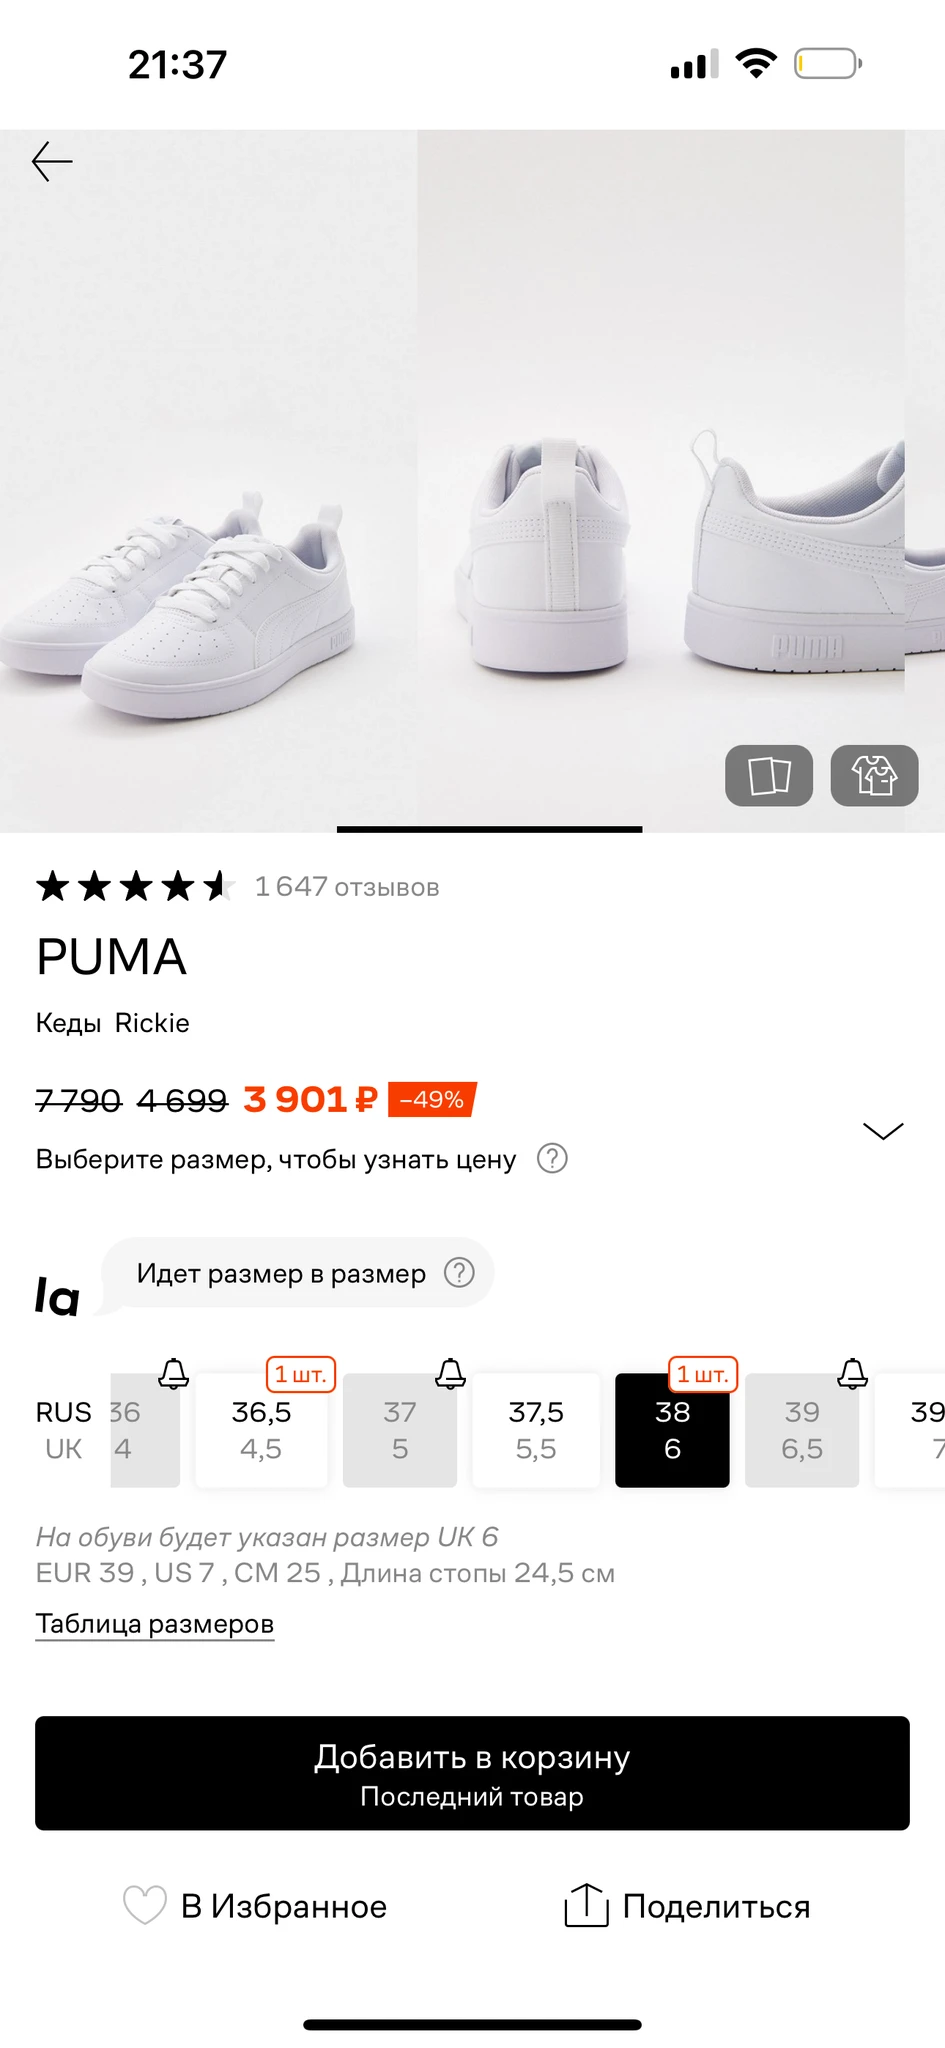Open the PUMA brand title
The height and width of the screenshot is (2048, 945).
click(111, 957)
